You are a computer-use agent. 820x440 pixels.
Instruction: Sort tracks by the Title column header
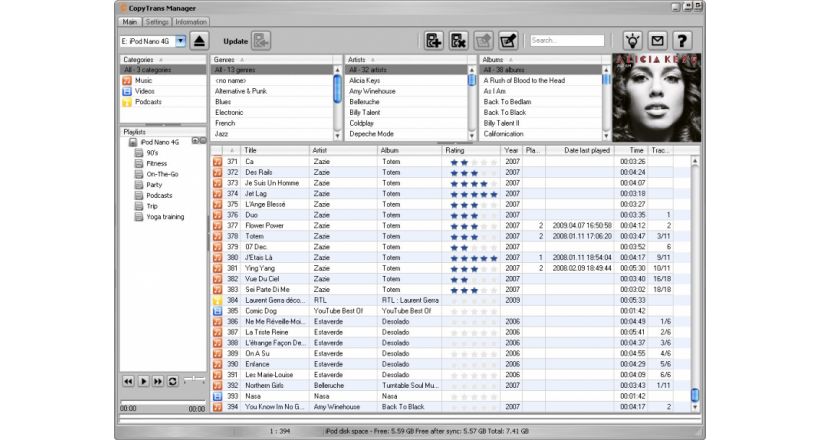tap(275, 150)
